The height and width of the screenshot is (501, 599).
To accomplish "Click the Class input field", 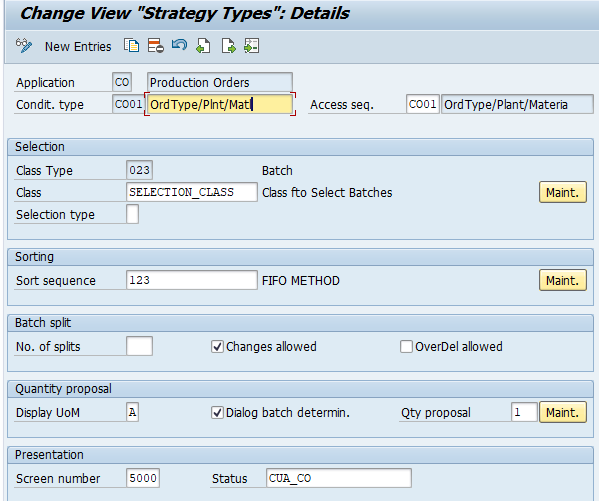I will pyautogui.click(x=192, y=192).
